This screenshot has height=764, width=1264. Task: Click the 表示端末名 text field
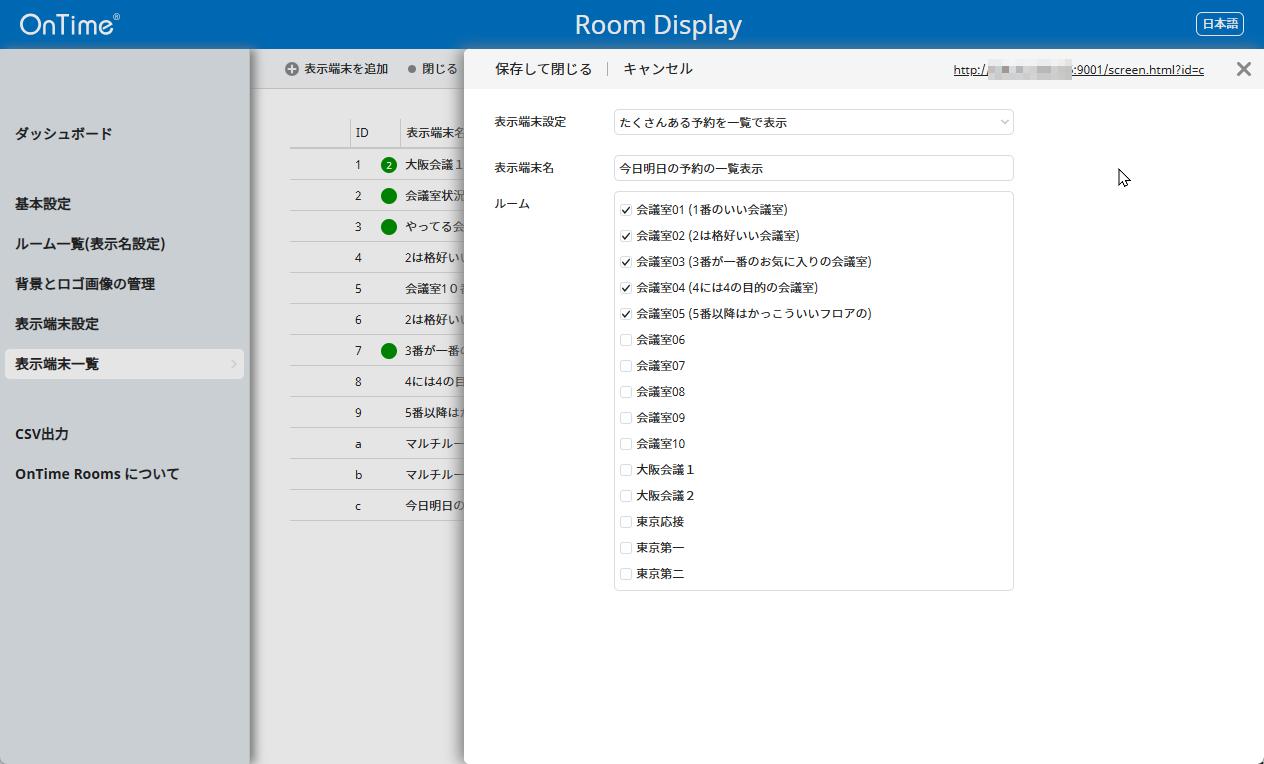coord(813,168)
